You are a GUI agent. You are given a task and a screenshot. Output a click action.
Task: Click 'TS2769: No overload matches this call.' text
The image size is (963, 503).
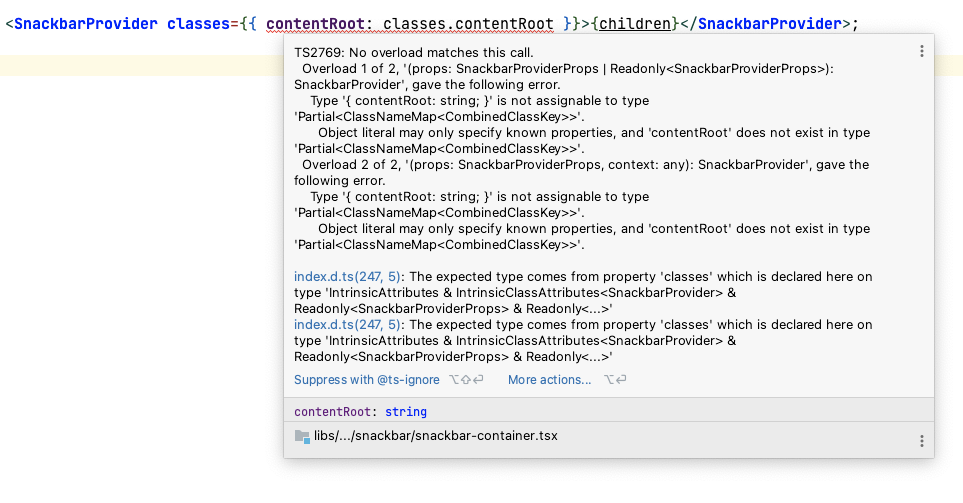click(413, 53)
